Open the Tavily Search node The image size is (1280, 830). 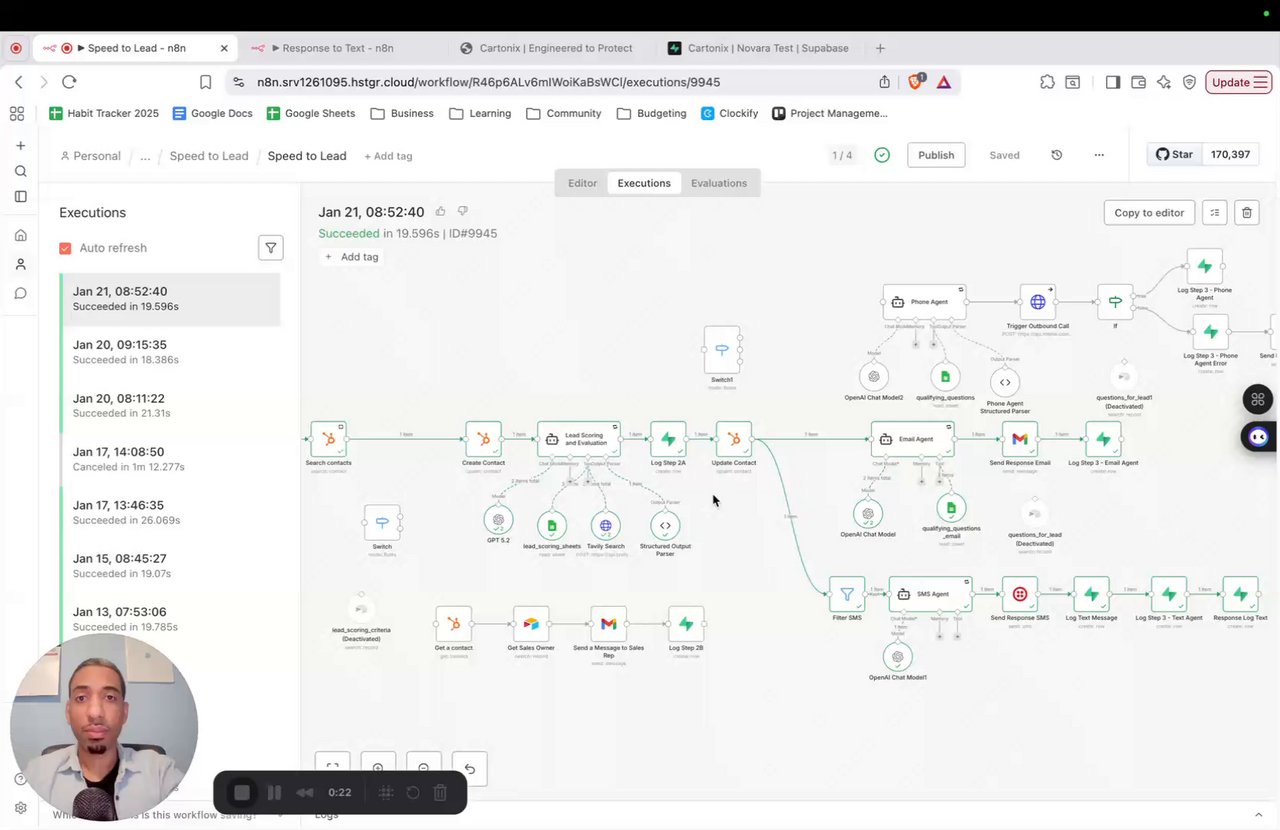605,525
